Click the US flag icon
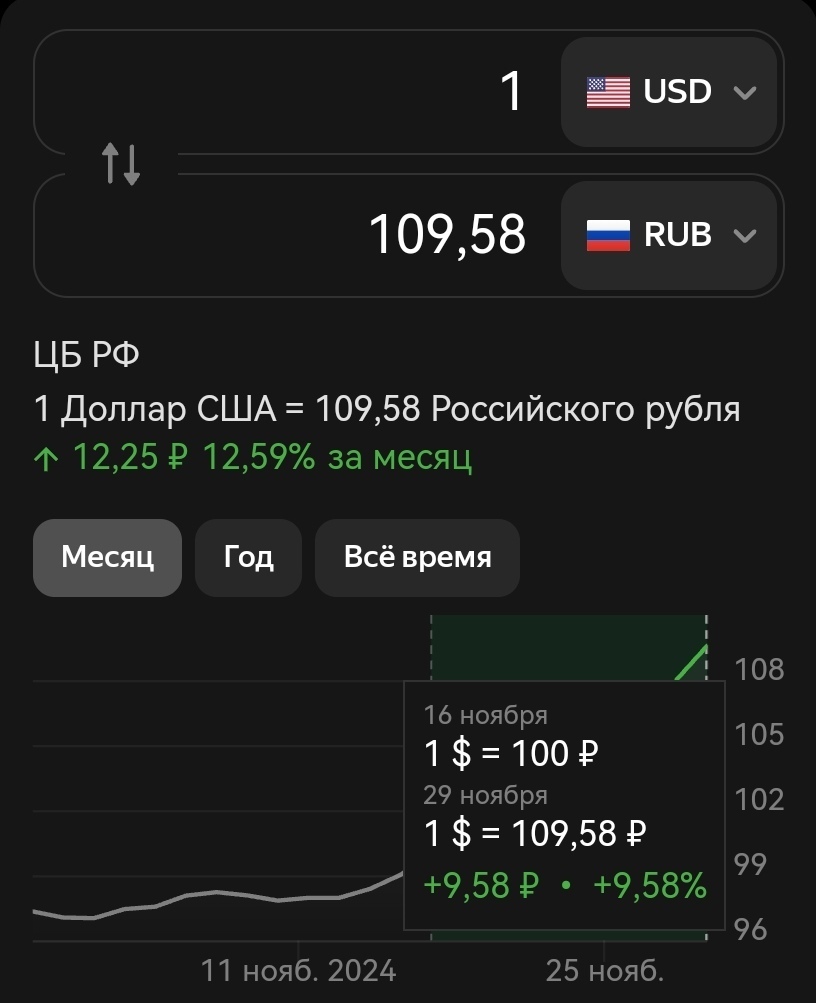The image size is (816, 1003). 608,92
